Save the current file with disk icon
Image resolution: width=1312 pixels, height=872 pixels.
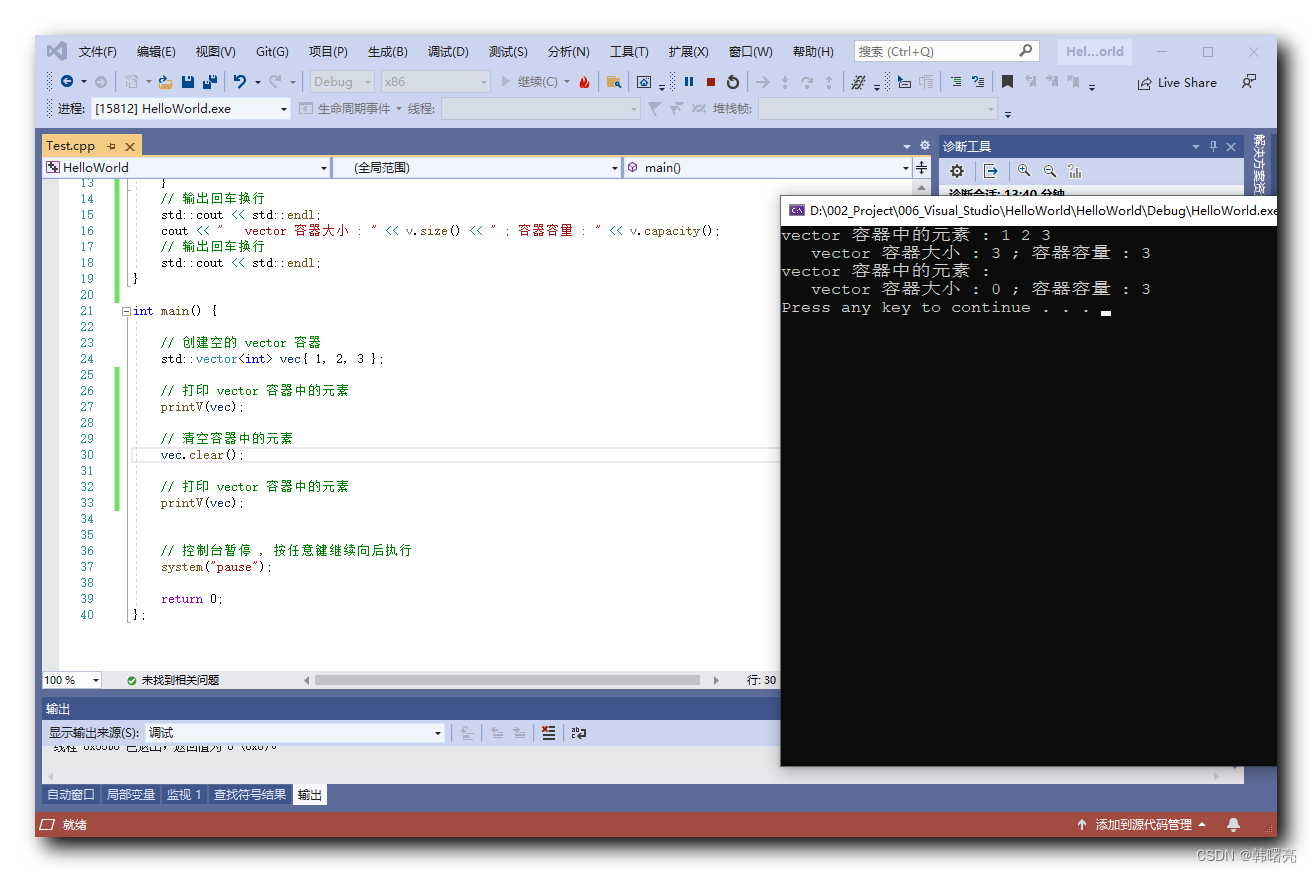pos(188,82)
